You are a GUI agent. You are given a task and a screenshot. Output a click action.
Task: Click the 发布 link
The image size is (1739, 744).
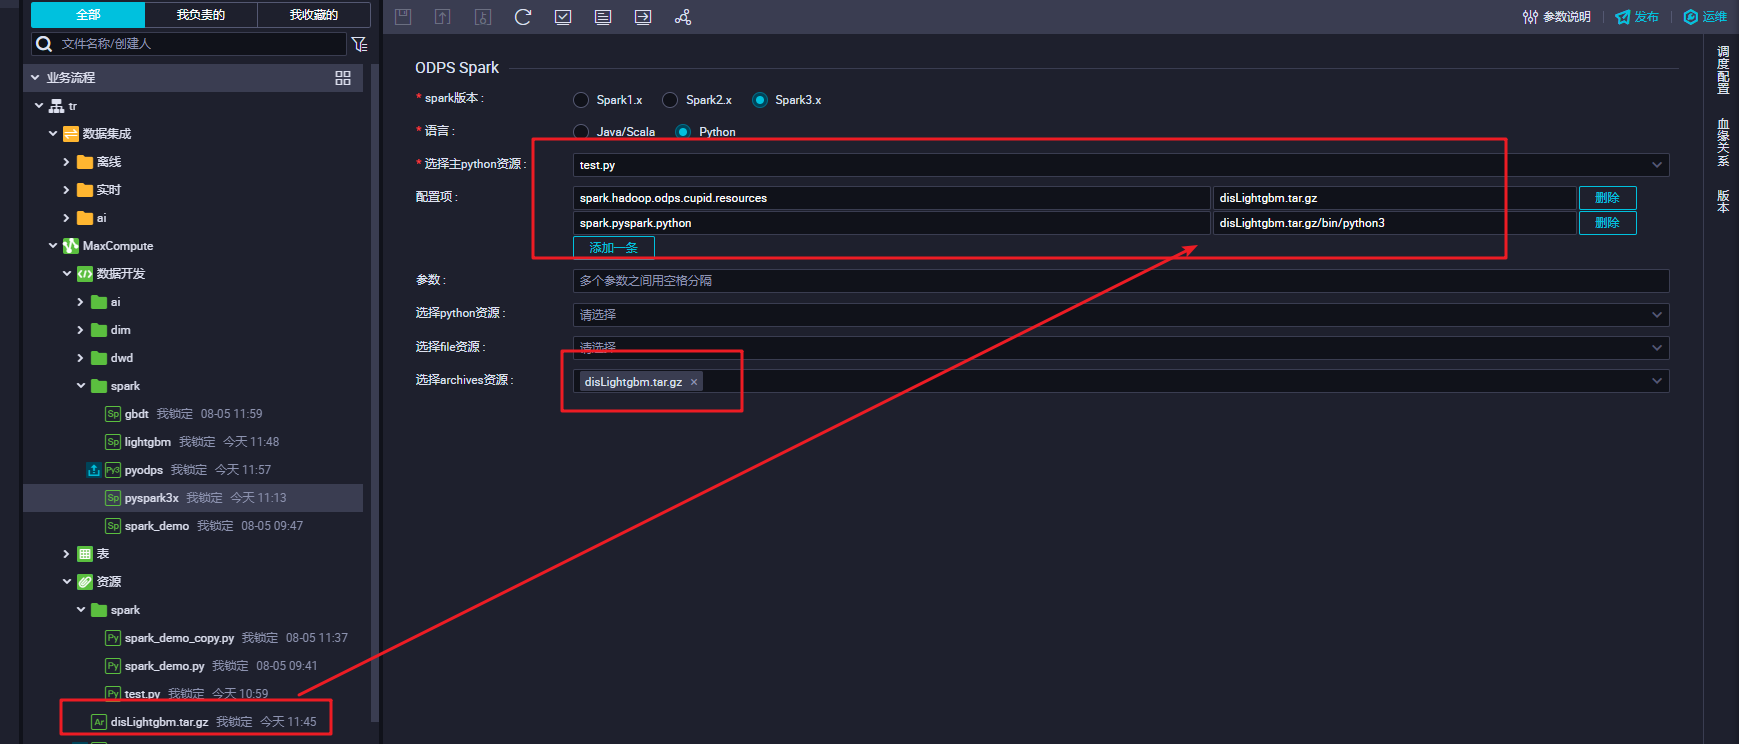point(1646,17)
